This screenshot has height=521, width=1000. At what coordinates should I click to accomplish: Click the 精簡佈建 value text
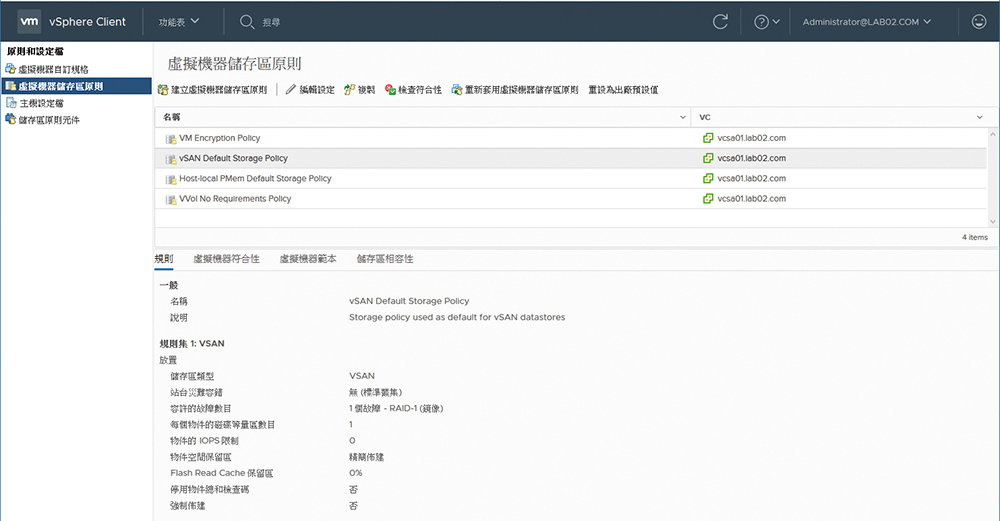tap(367, 457)
